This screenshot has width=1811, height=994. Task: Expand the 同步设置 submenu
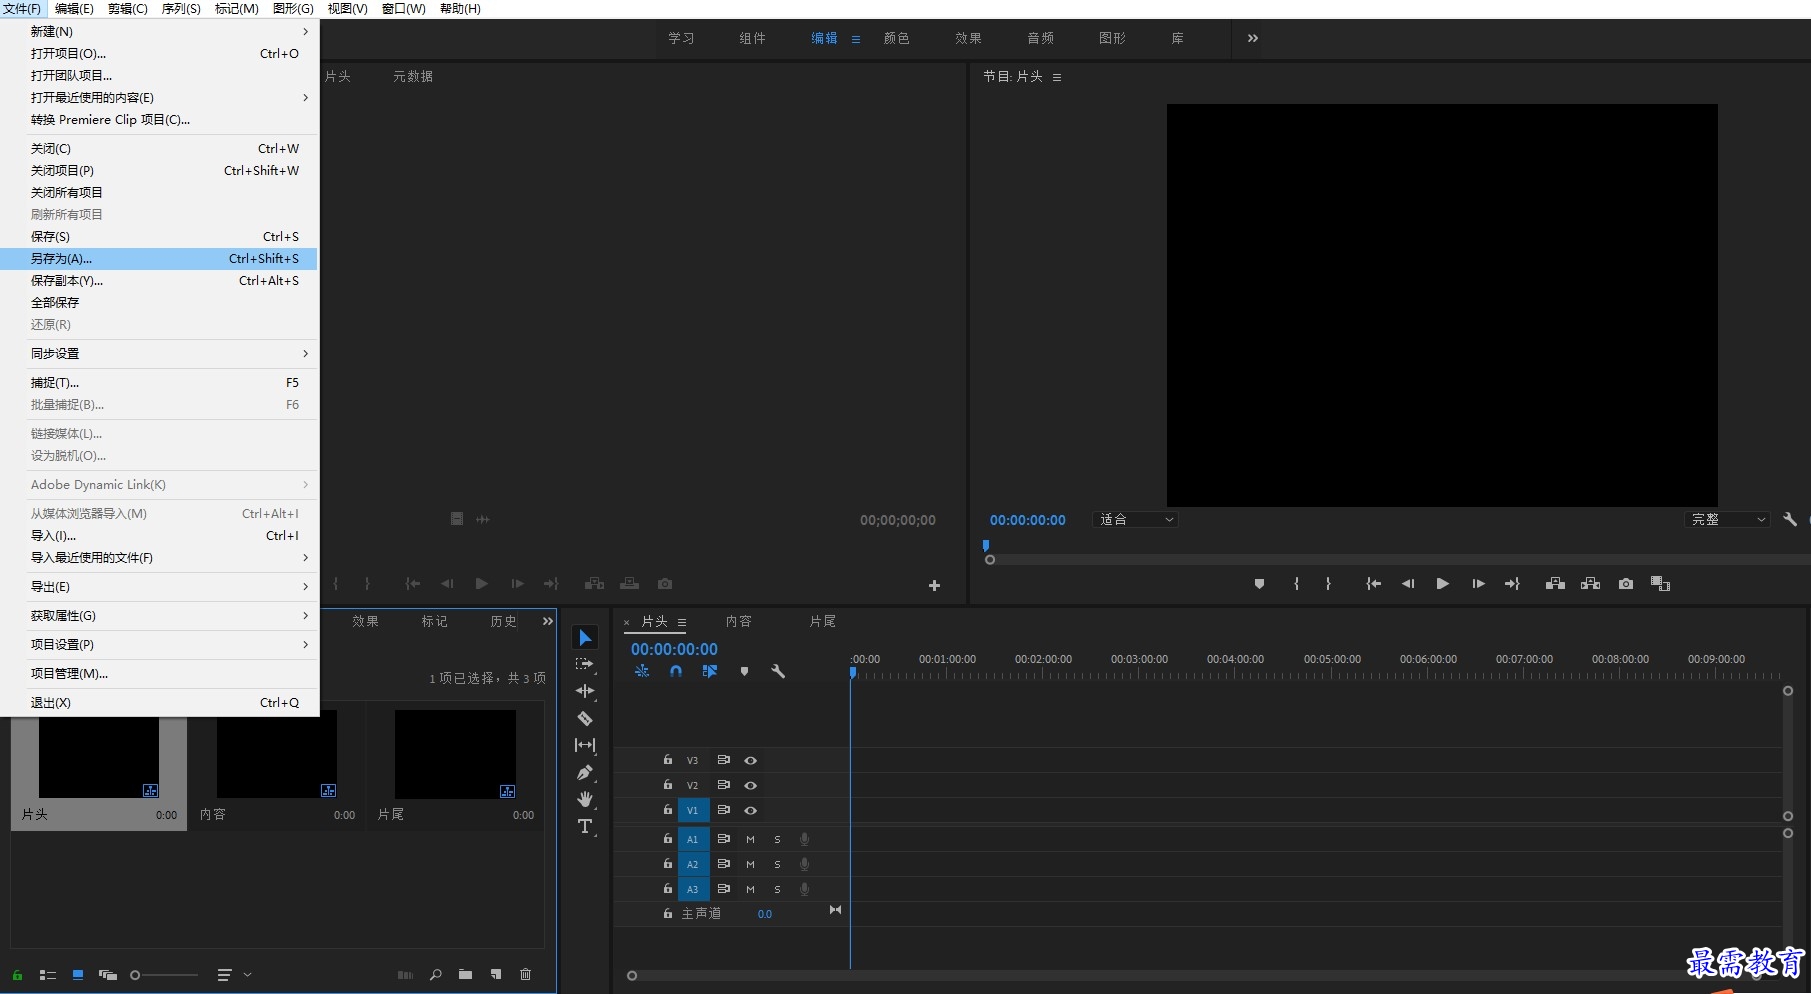(x=160, y=354)
